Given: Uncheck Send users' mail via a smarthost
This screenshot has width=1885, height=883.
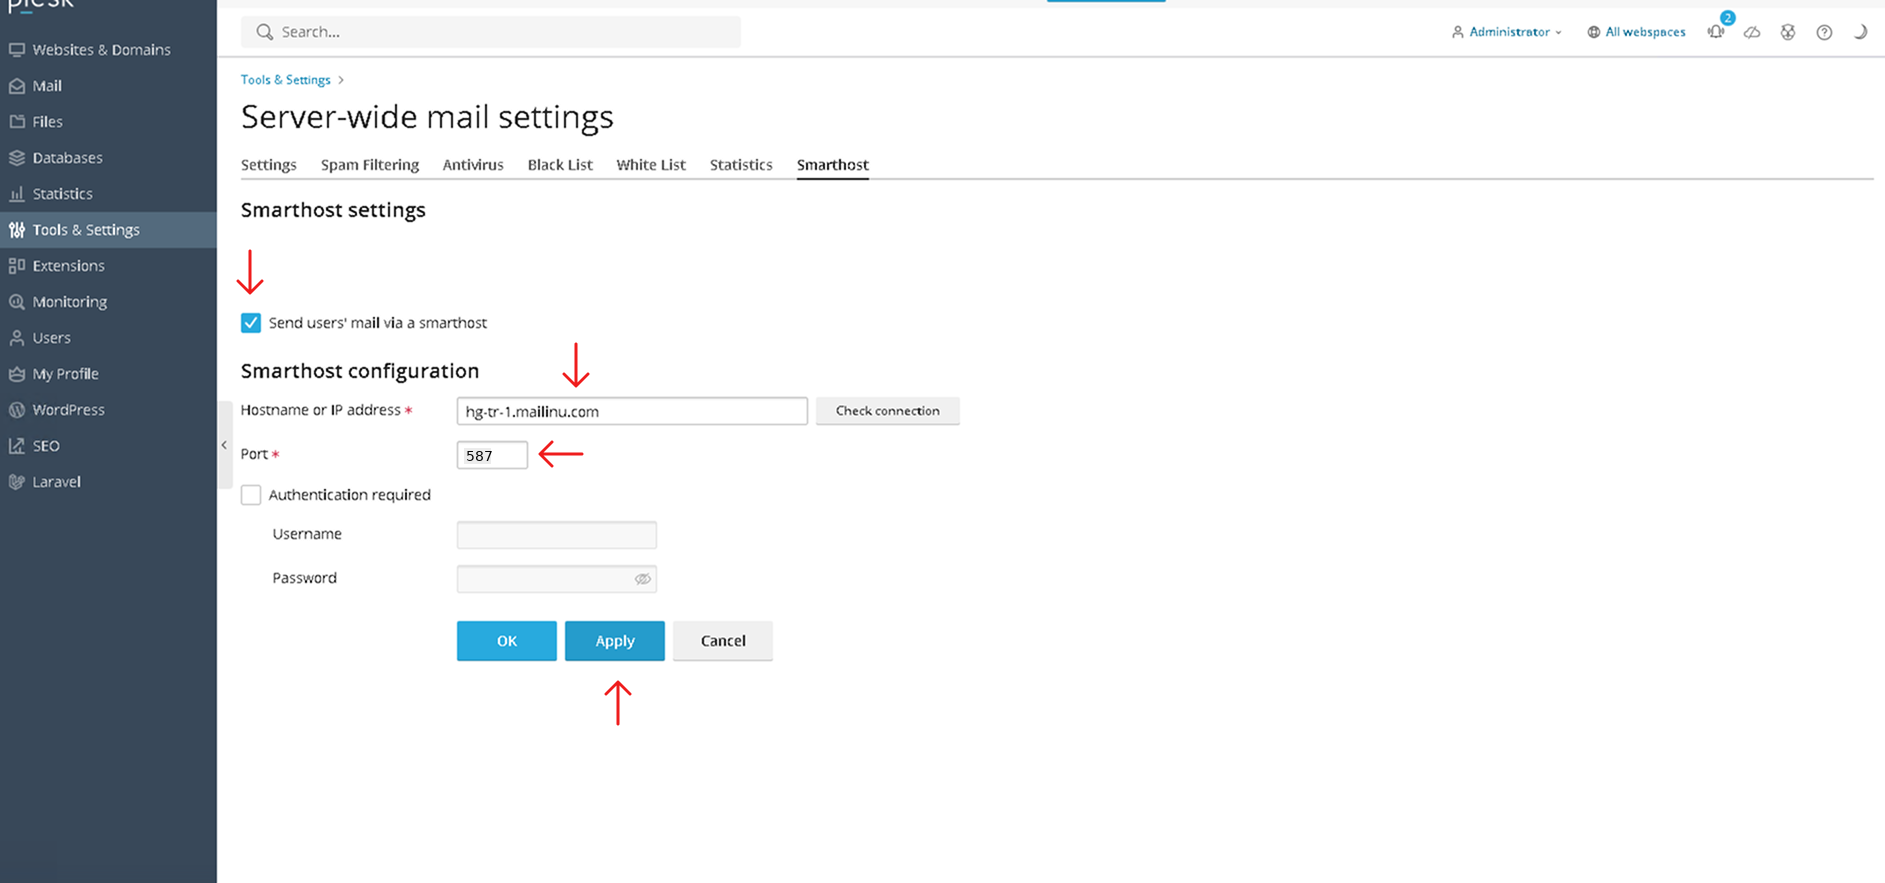Looking at the screenshot, I should coord(251,323).
